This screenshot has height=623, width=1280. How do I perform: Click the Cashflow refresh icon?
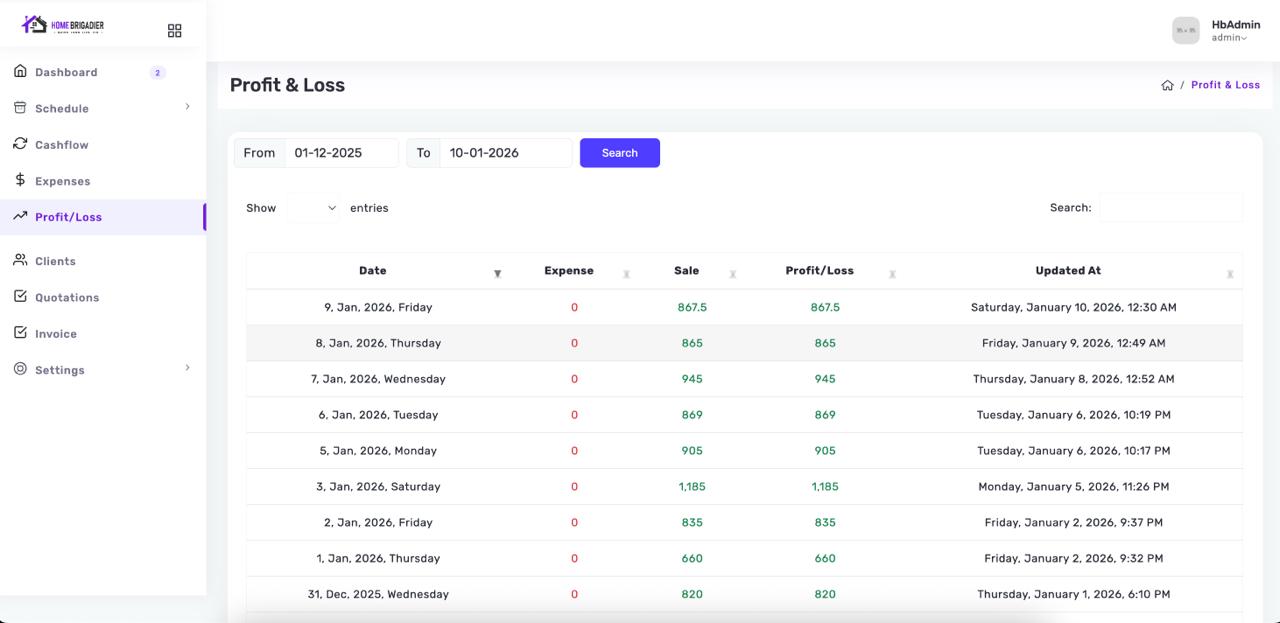pos(20,144)
